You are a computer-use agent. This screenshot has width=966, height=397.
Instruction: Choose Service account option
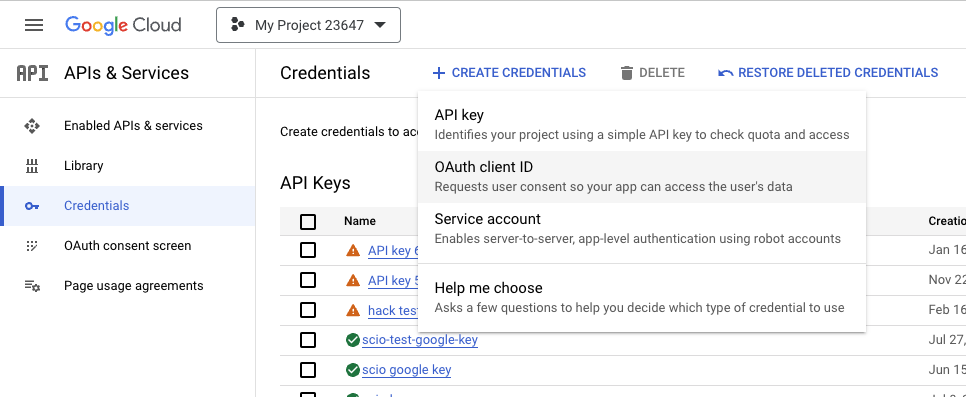641,229
